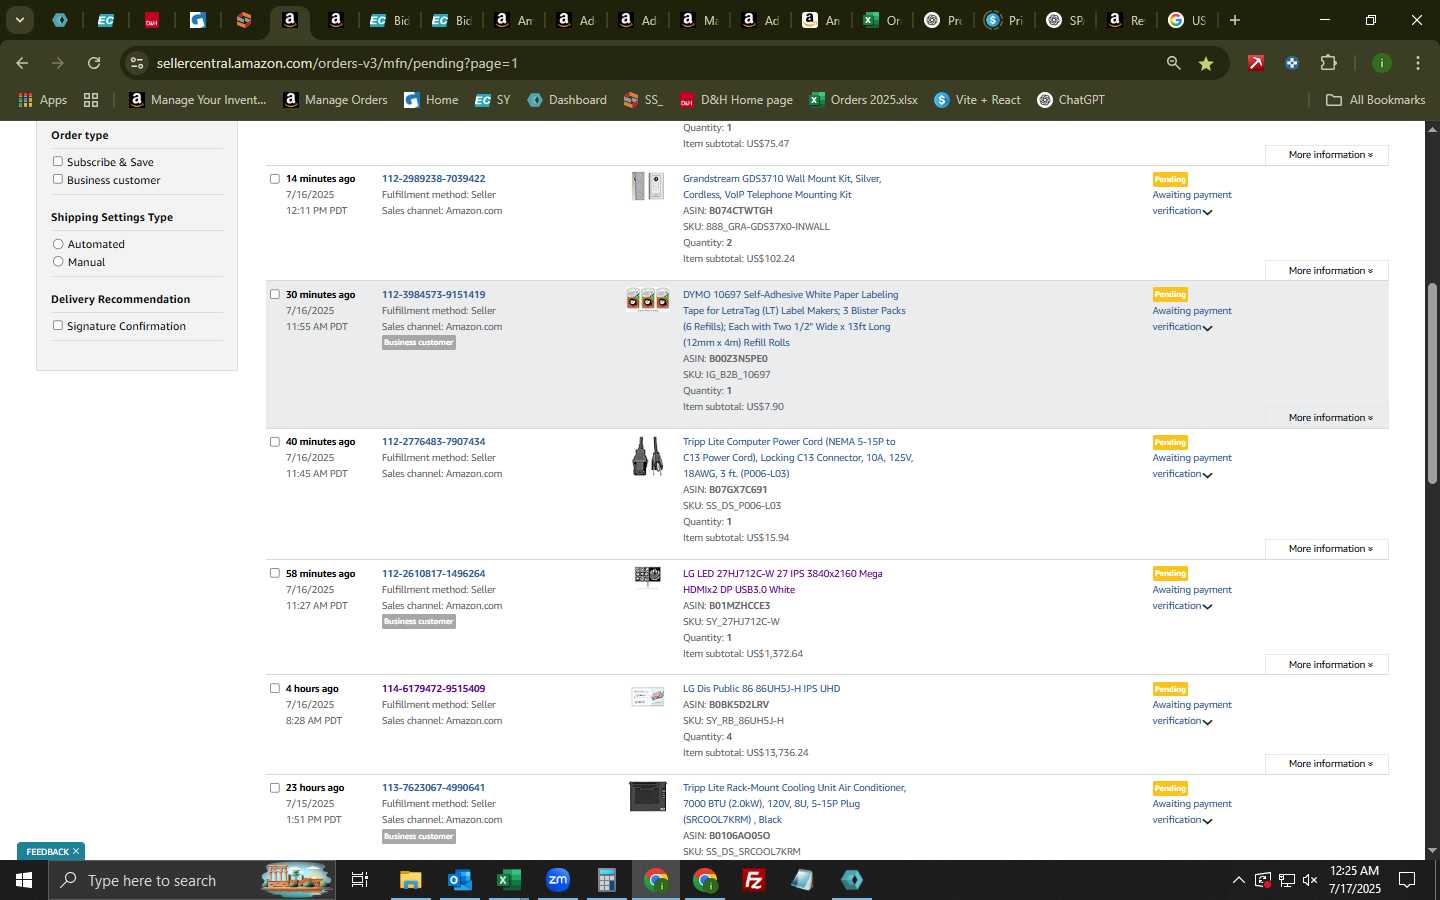Tick the checkbox for the 40 minutes ago order
1440x900 pixels.
click(x=275, y=442)
